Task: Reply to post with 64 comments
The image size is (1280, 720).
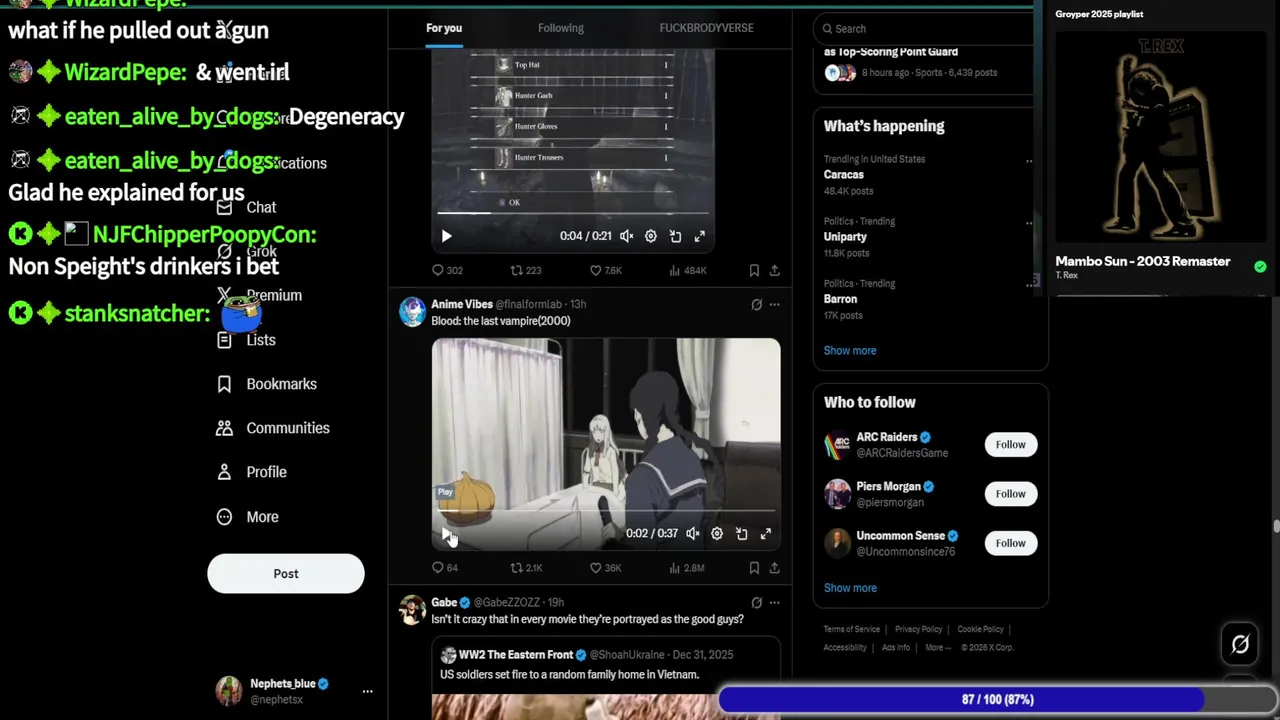Action: coord(445,568)
